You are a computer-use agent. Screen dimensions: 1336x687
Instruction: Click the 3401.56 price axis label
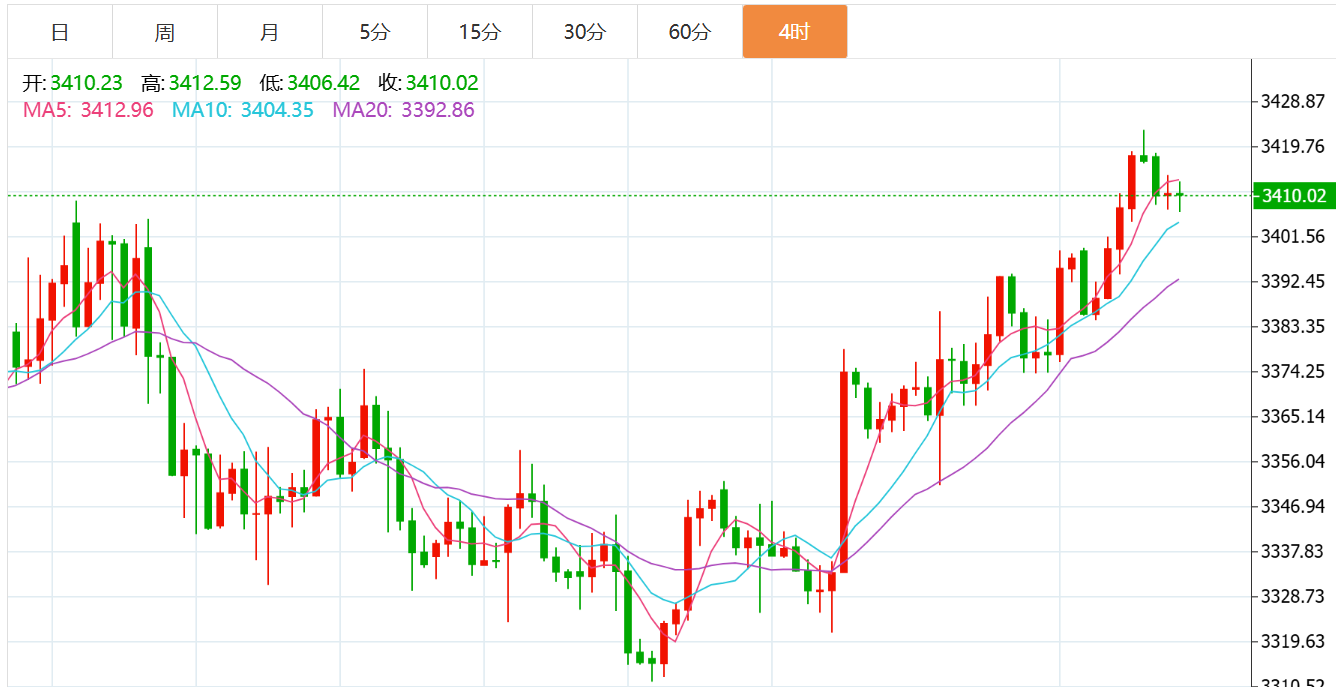(x=1293, y=237)
